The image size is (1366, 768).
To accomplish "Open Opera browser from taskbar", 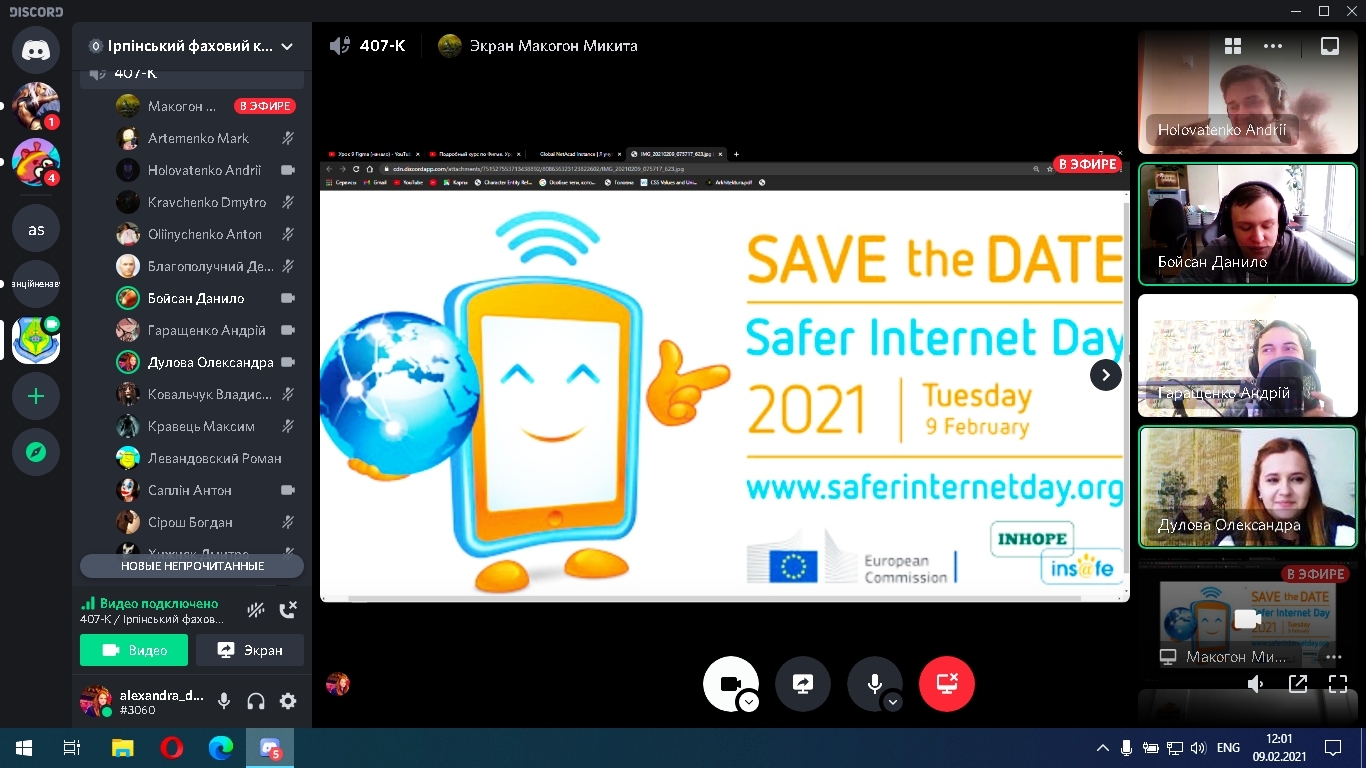I will (171, 748).
